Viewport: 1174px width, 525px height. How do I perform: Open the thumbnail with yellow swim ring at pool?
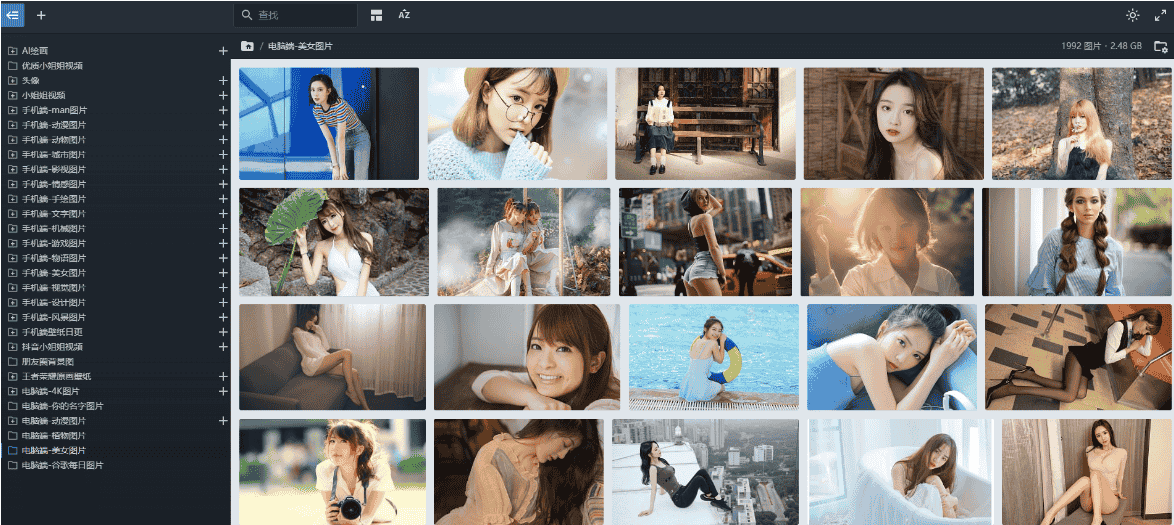click(713, 357)
